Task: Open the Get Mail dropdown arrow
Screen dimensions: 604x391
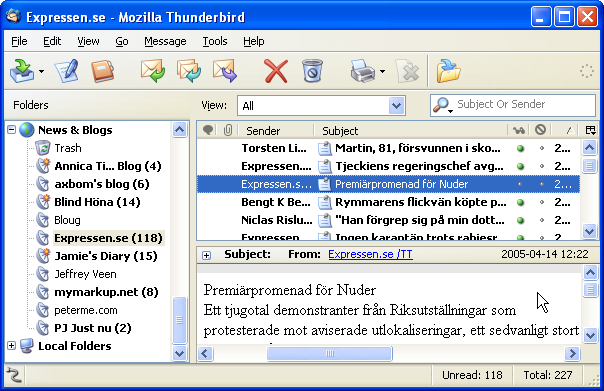Action: point(41,71)
